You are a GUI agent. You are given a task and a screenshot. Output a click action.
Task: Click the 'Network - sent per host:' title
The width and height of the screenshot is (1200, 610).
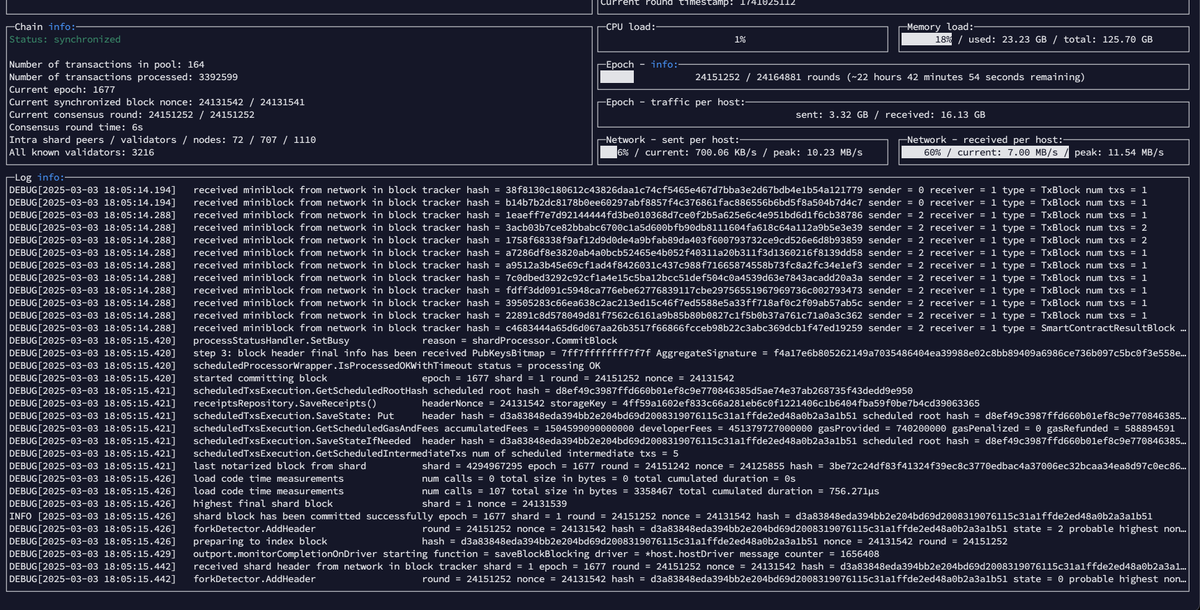coord(672,140)
